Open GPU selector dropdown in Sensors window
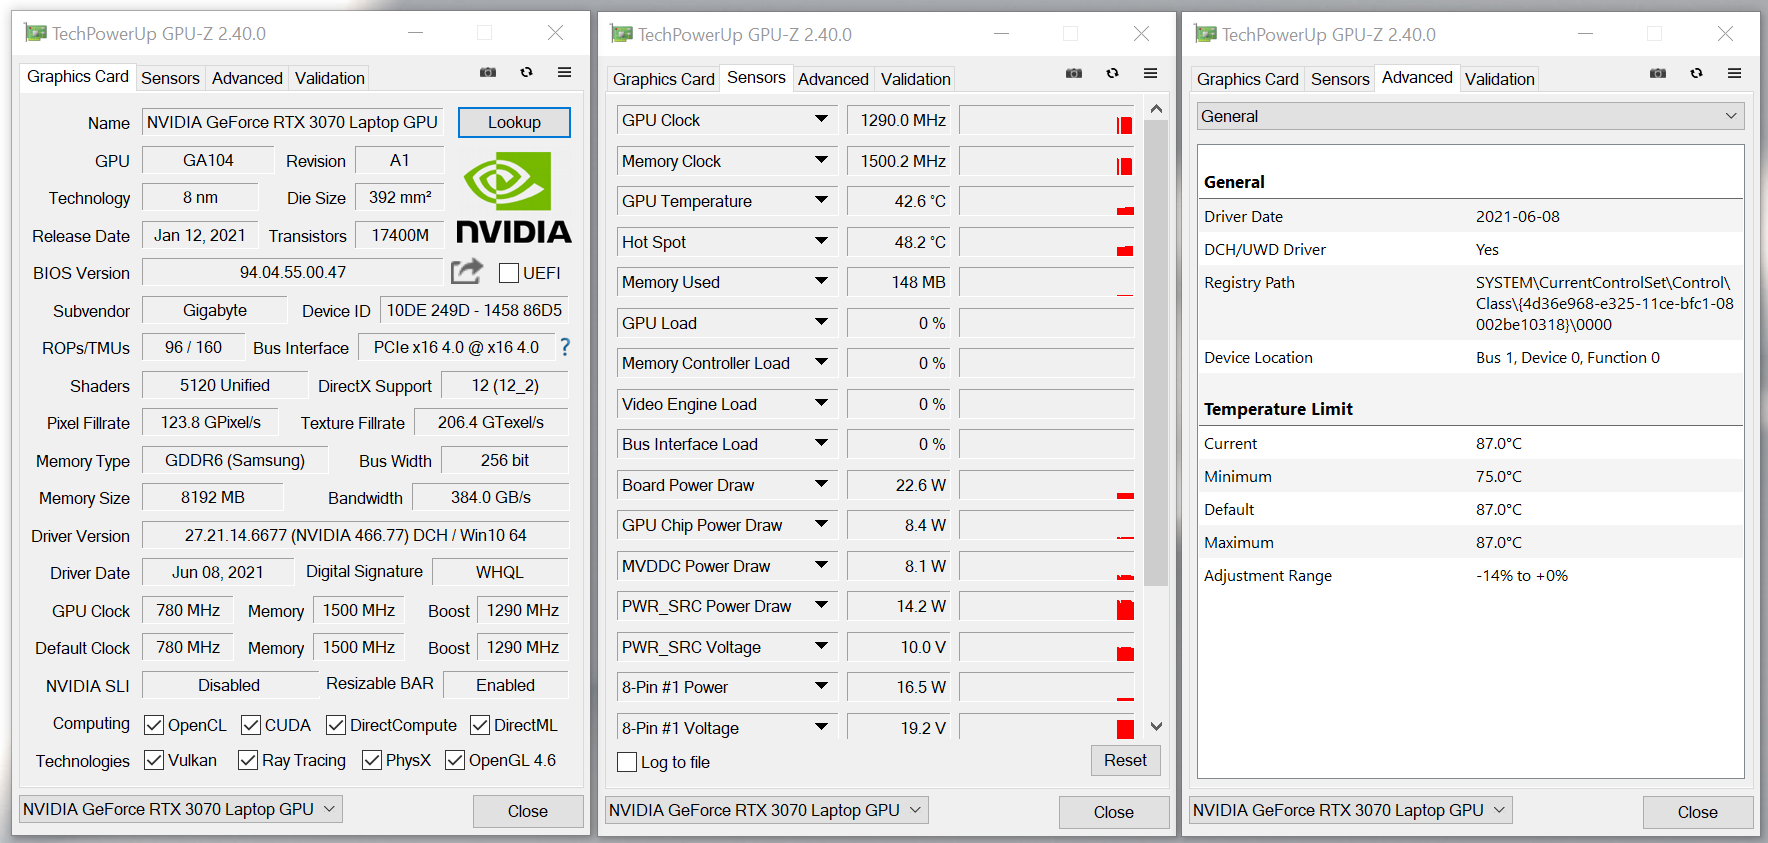The image size is (1768, 843). [767, 810]
